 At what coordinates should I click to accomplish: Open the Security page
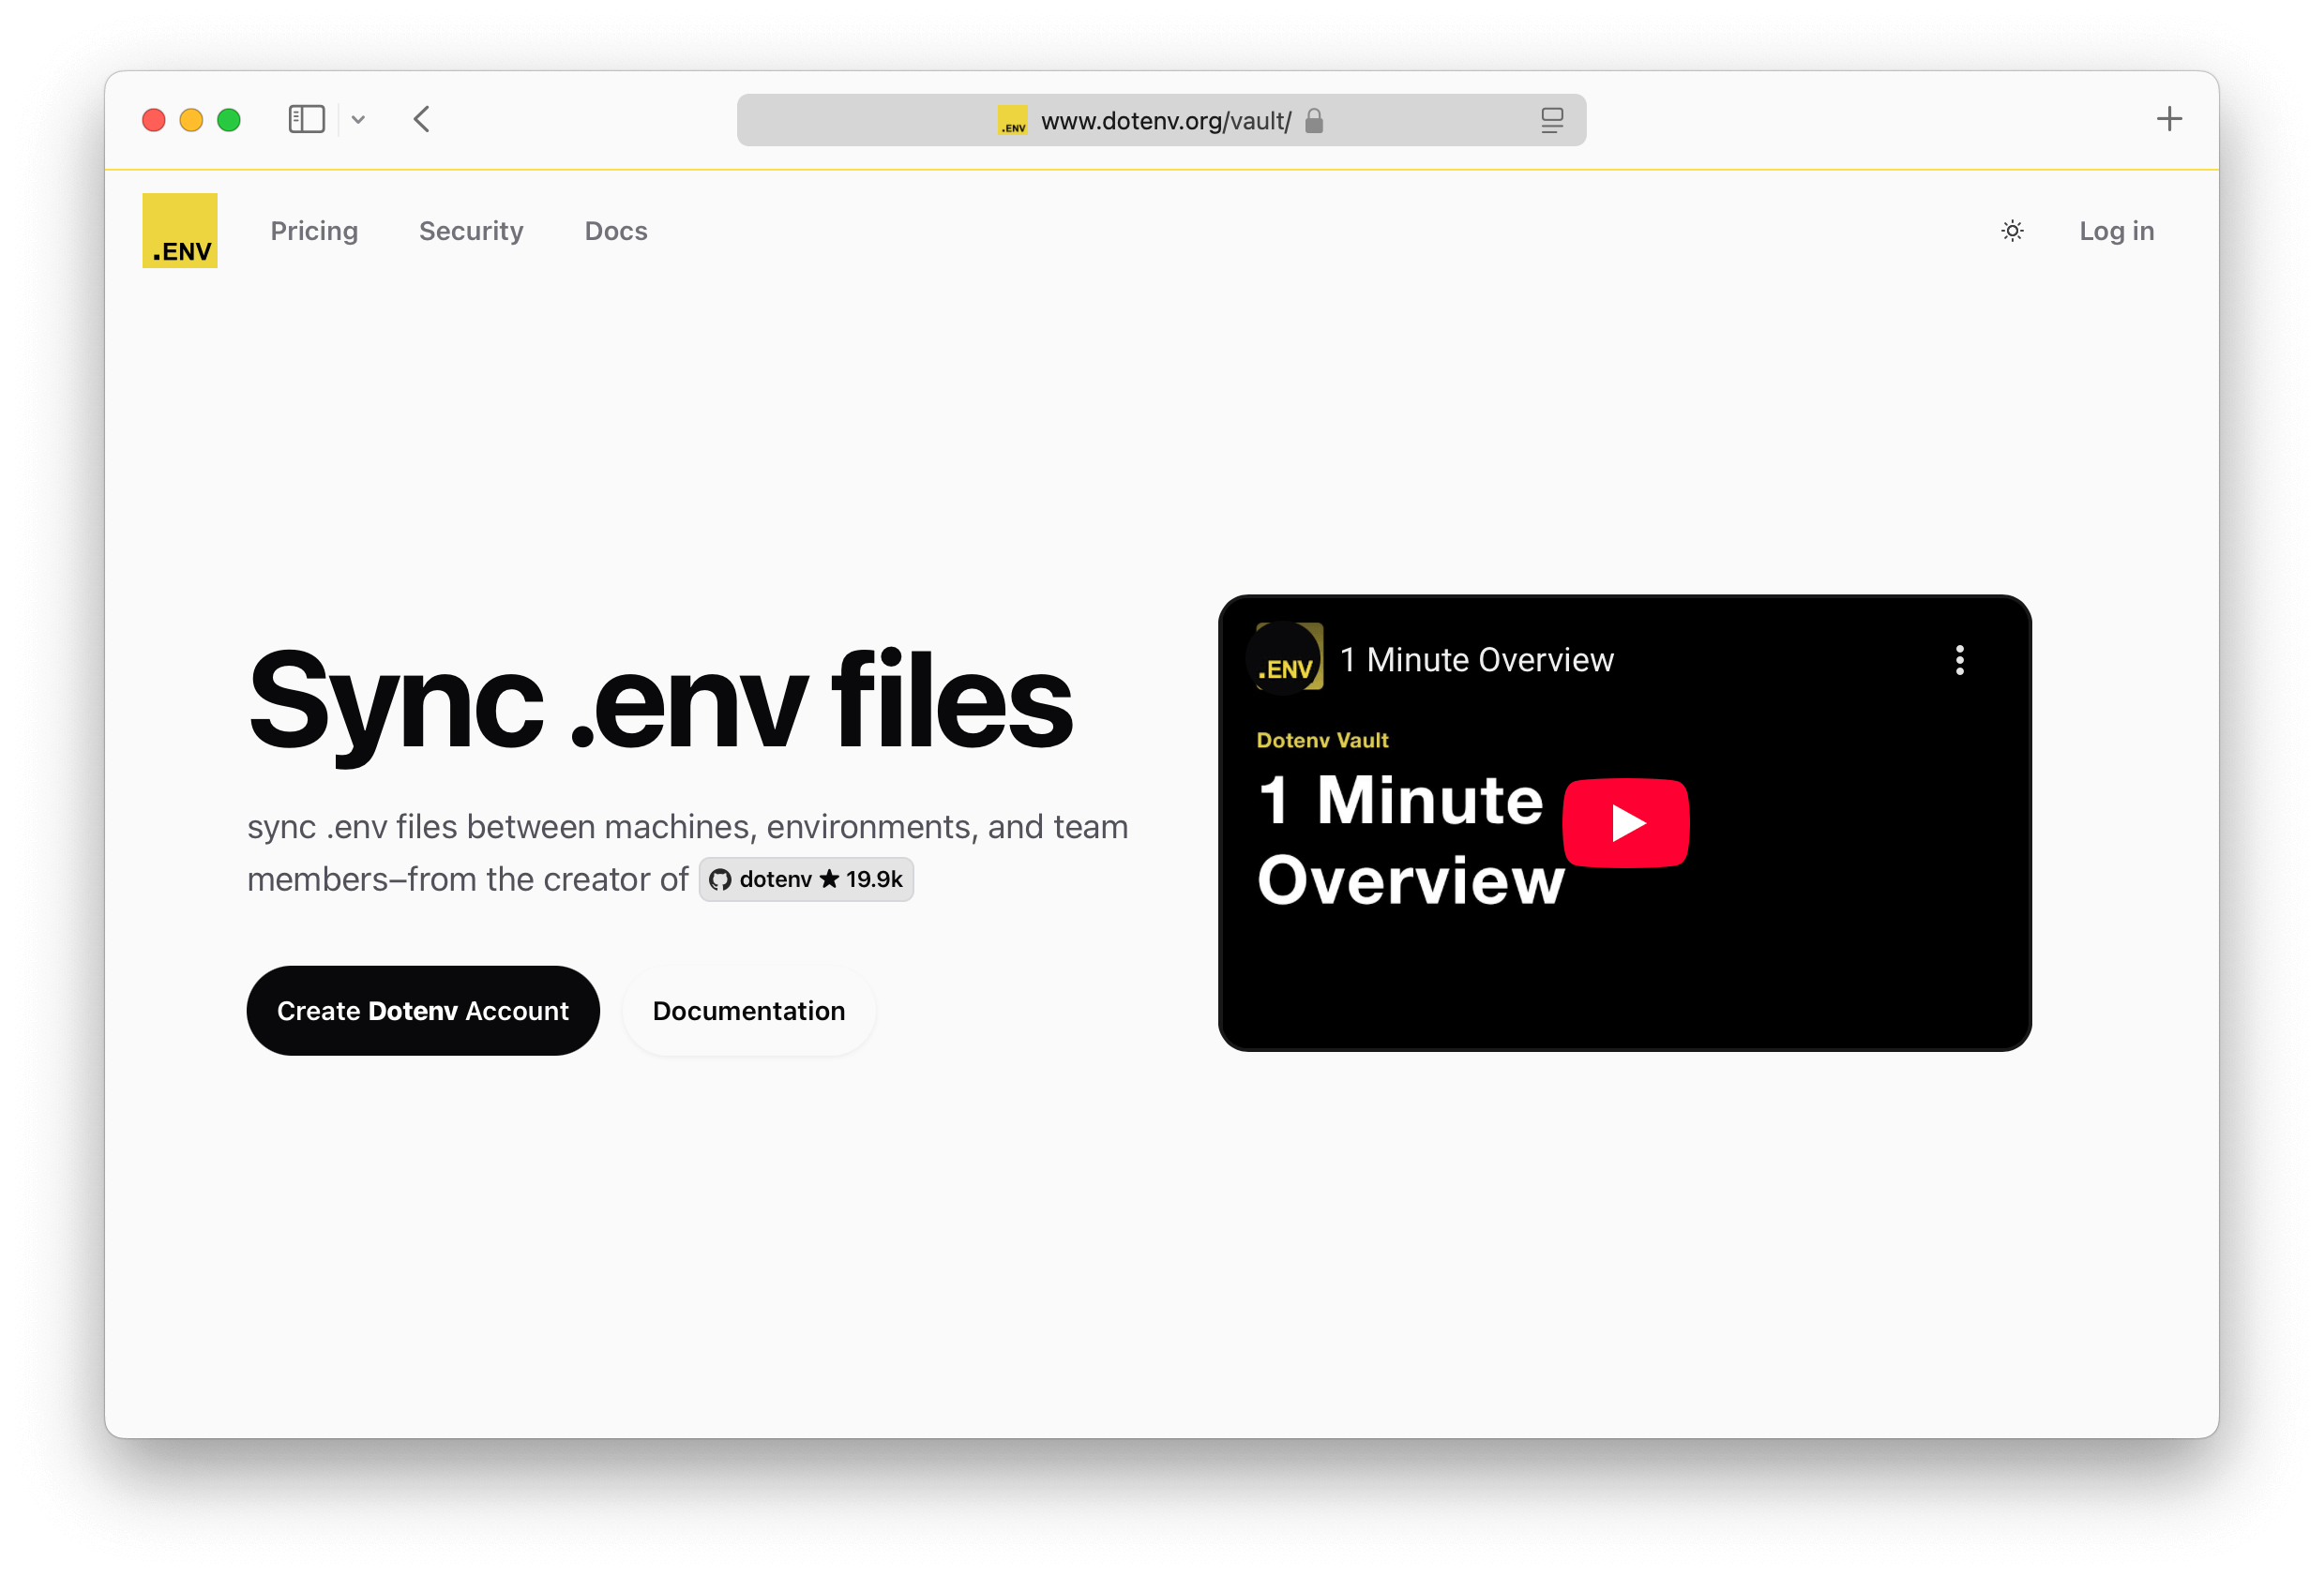coord(471,231)
